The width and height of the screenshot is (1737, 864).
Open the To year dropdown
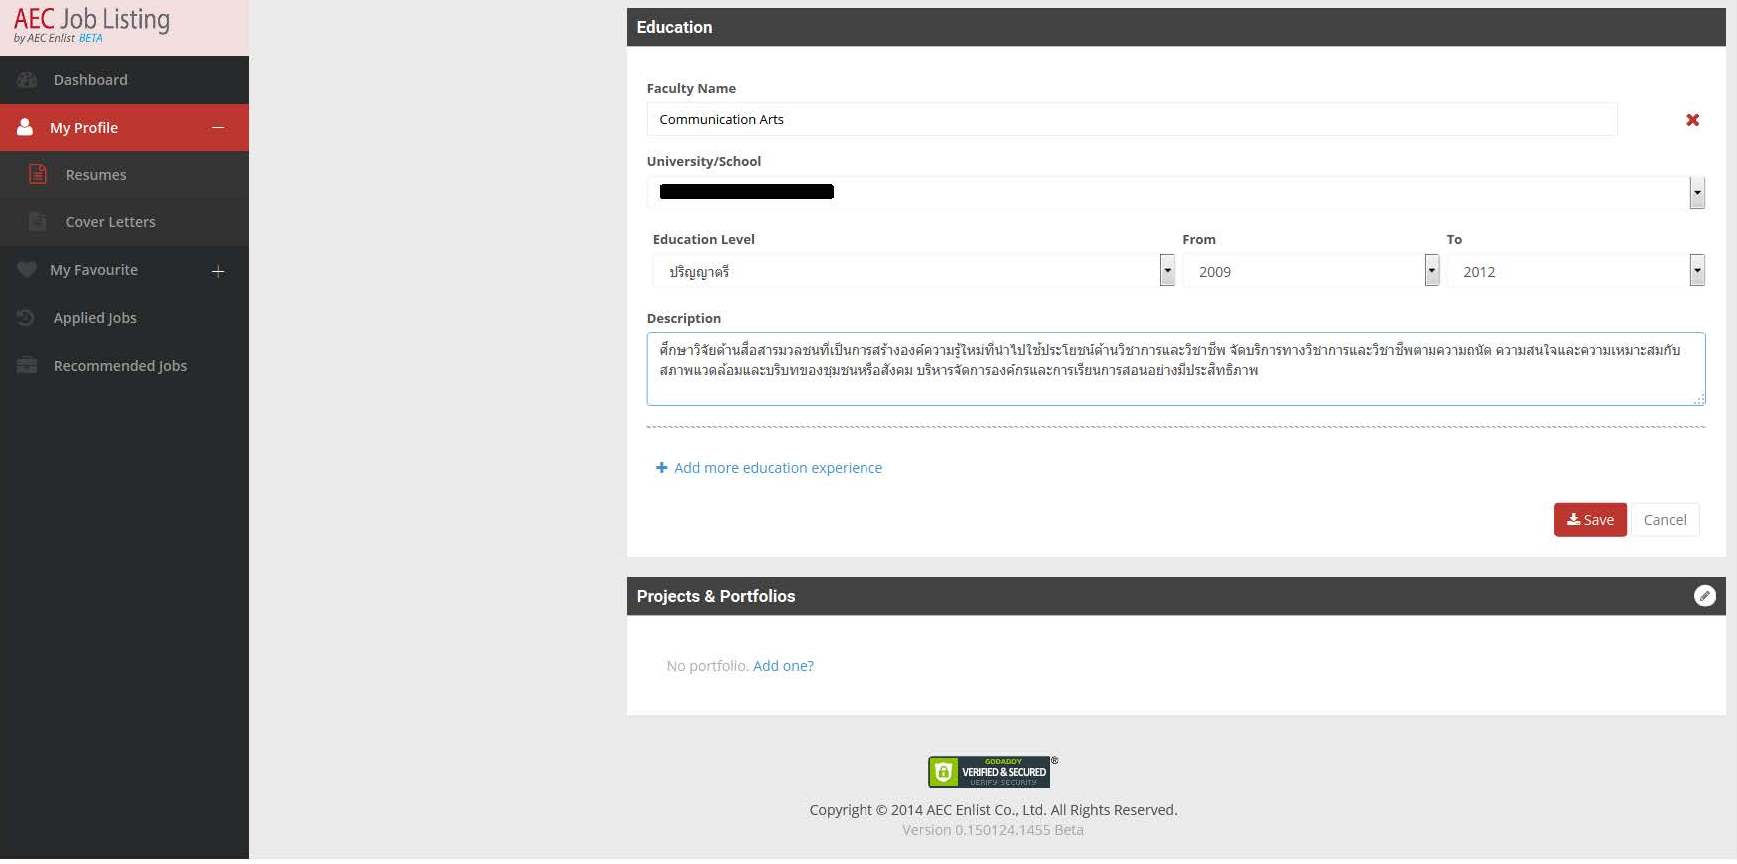point(1696,271)
